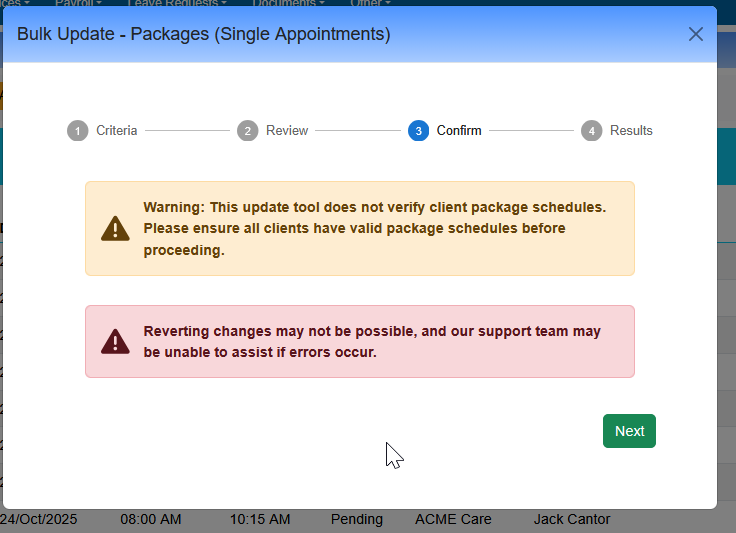The height and width of the screenshot is (533, 736).
Task: Click the step 1 number circle
Action: coord(77,131)
